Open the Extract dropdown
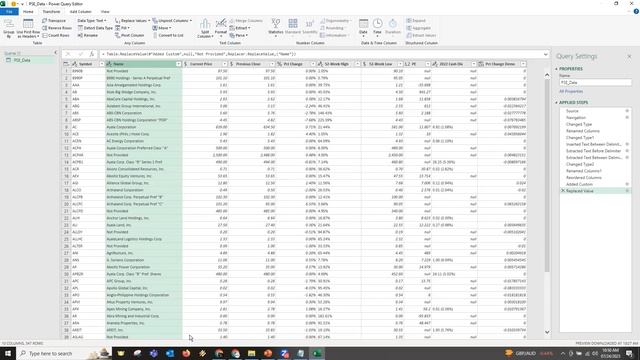The image size is (640, 360). [x=240, y=28]
